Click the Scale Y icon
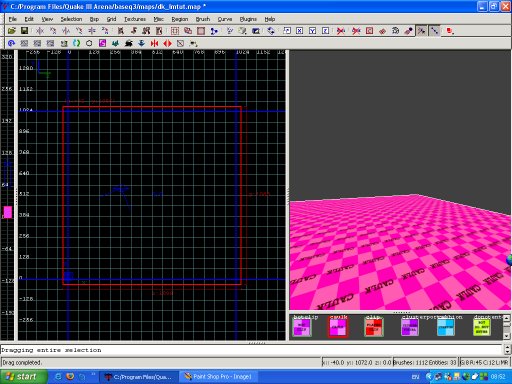Screen dimensions: 512x384 (313, 31)
